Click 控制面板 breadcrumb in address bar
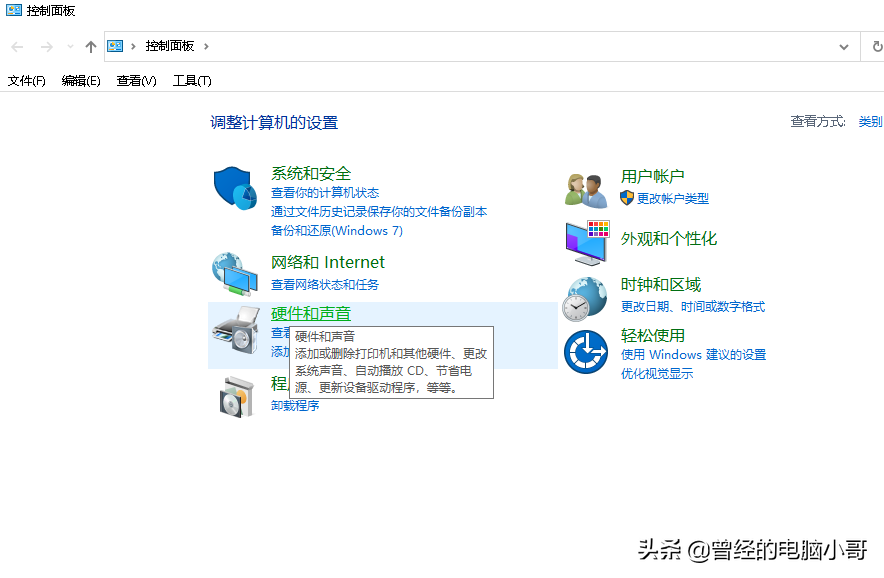Screen dimensions: 884x578 (x=170, y=46)
